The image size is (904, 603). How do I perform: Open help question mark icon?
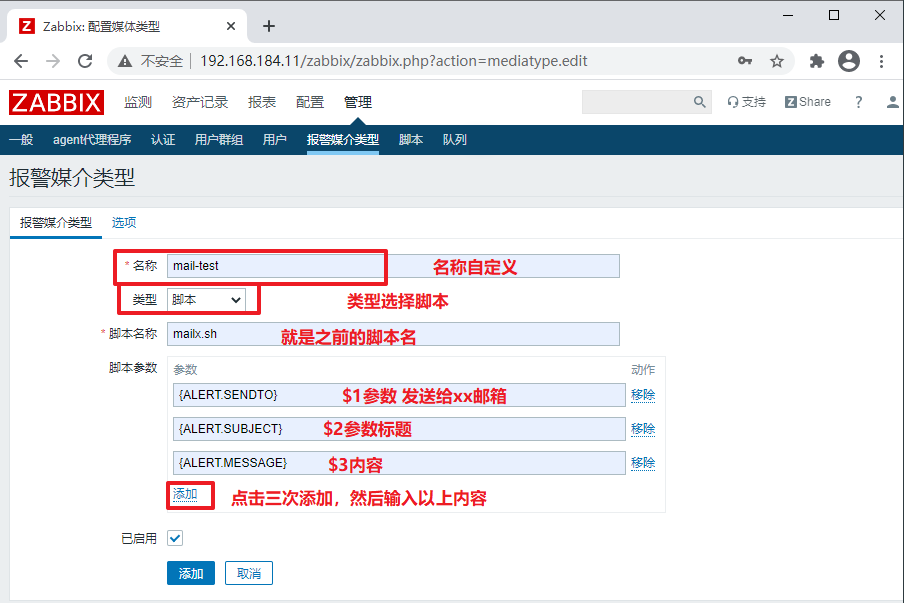858,102
